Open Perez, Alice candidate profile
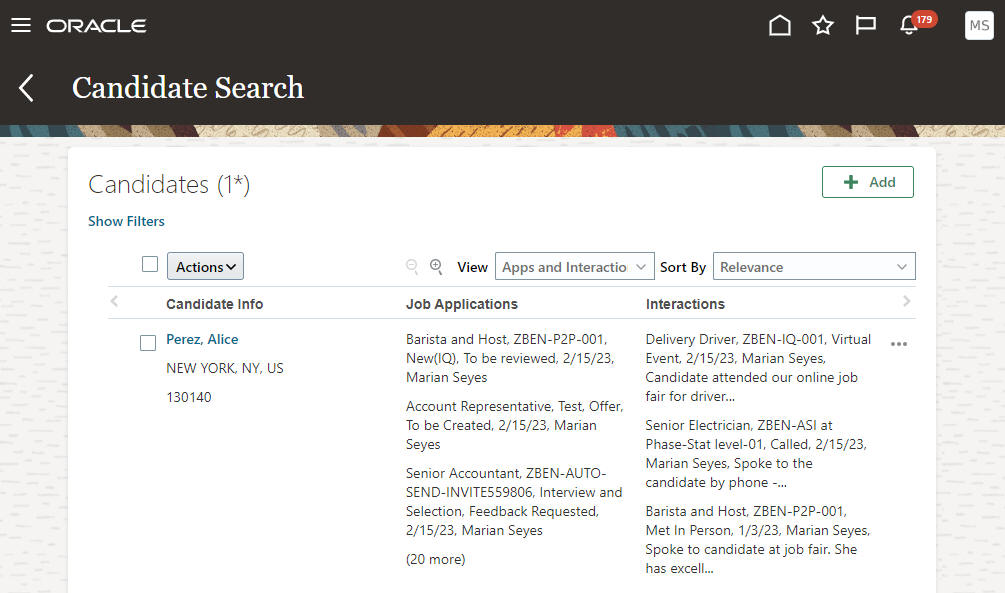Image resolution: width=1005 pixels, height=593 pixels. pyautogui.click(x=202, y=339)
